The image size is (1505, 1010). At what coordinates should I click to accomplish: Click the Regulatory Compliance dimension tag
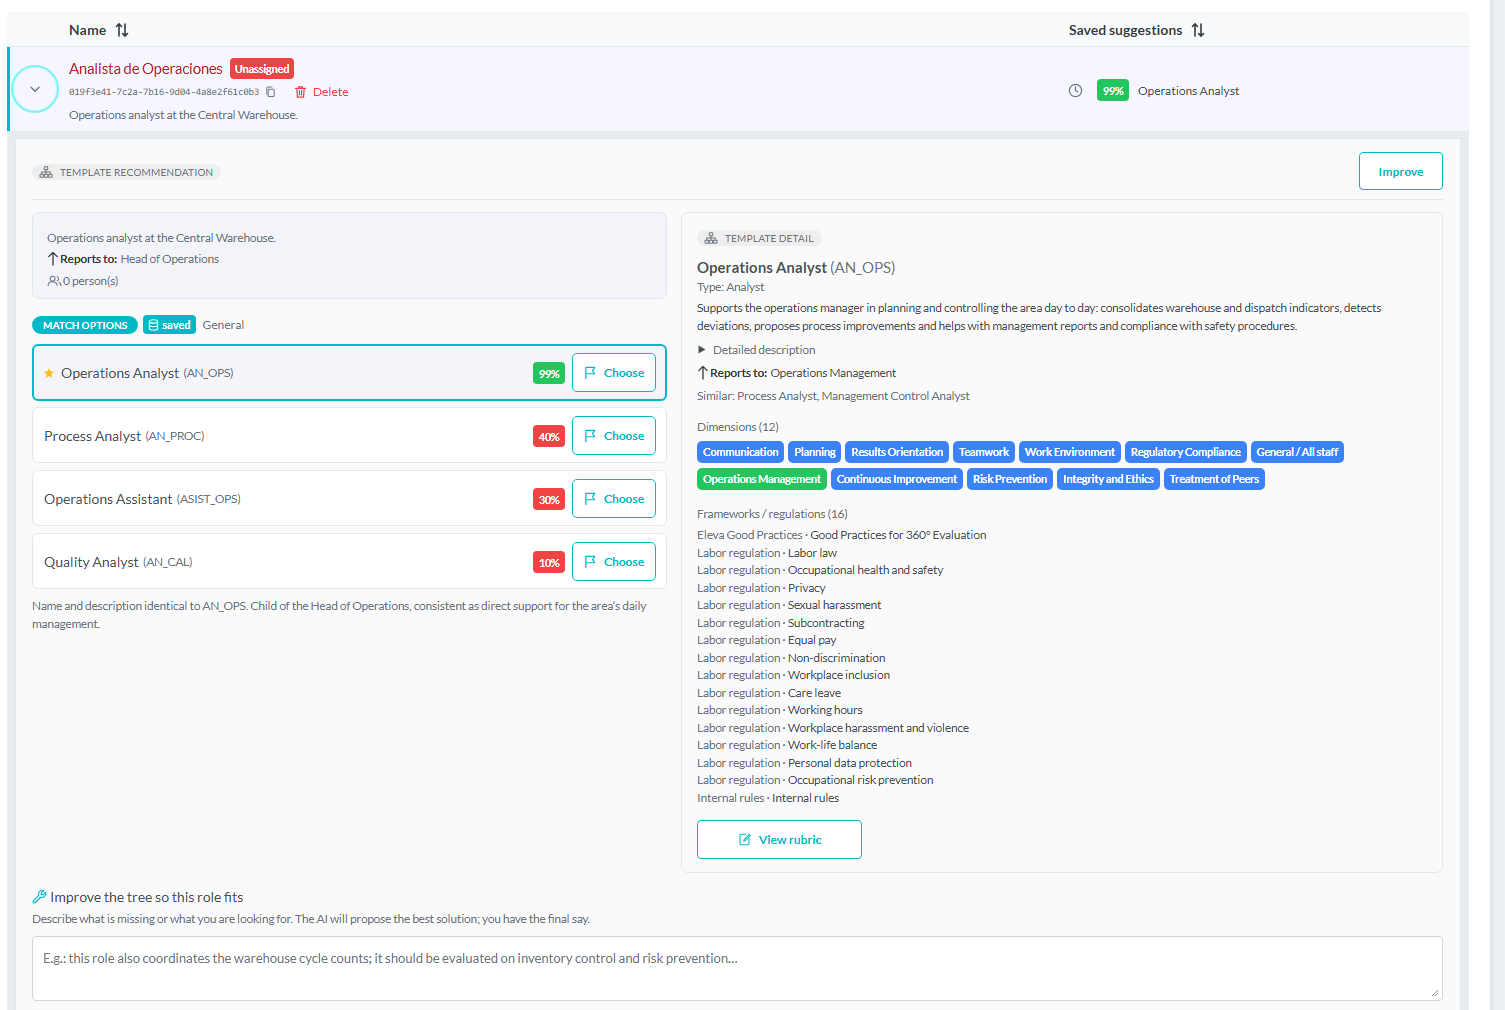point(1185,452)
